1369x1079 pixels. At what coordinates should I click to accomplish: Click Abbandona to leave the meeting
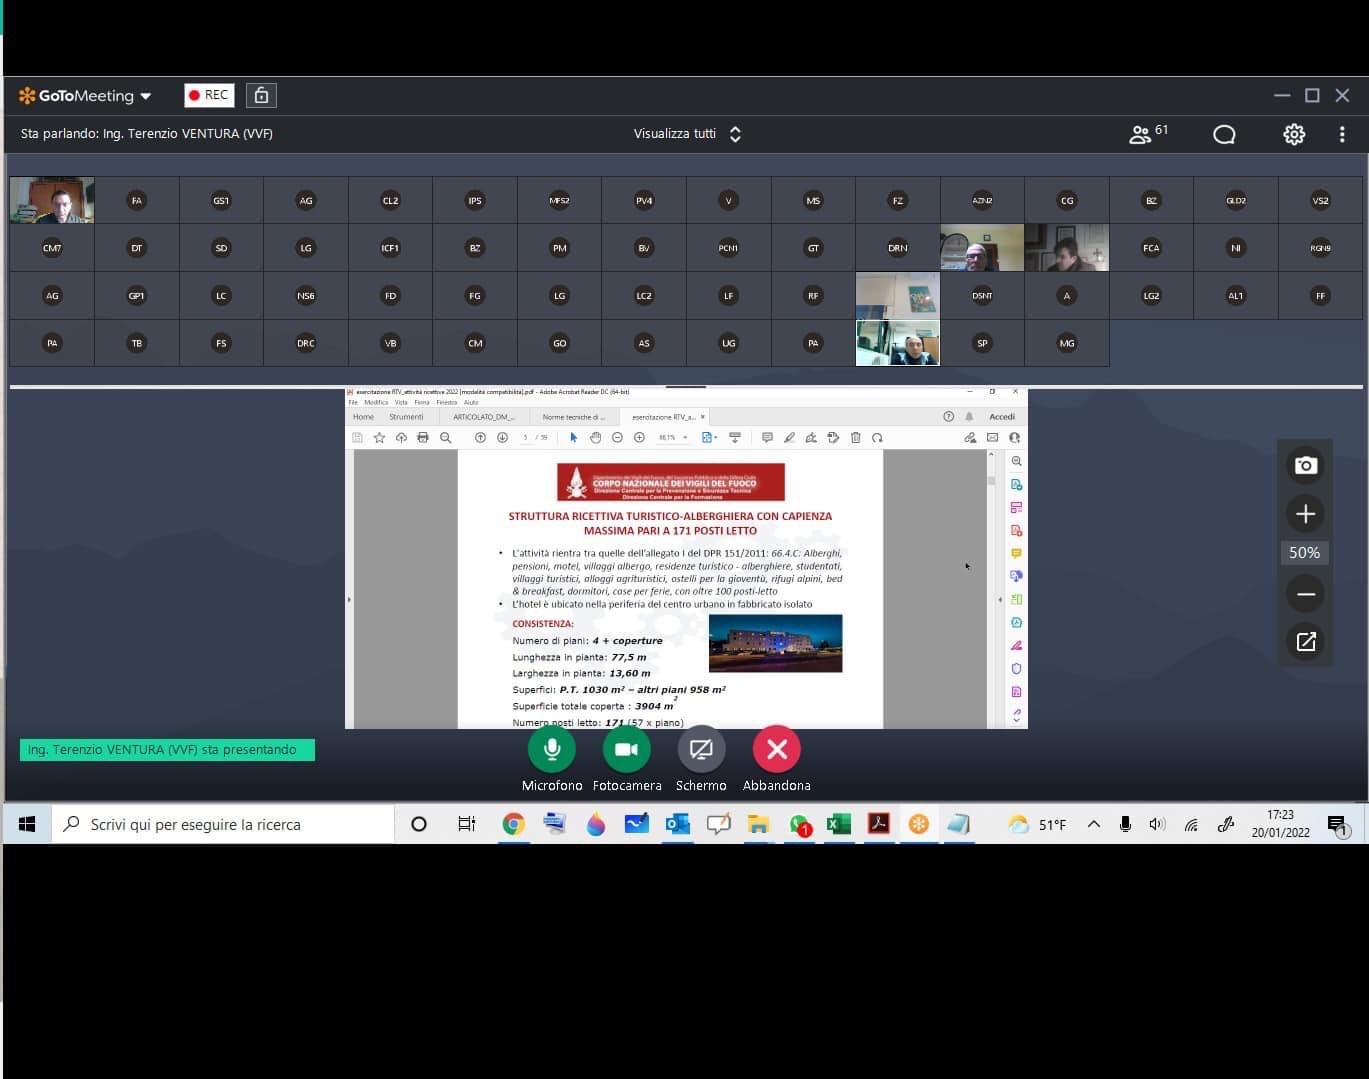click(776, 750)
